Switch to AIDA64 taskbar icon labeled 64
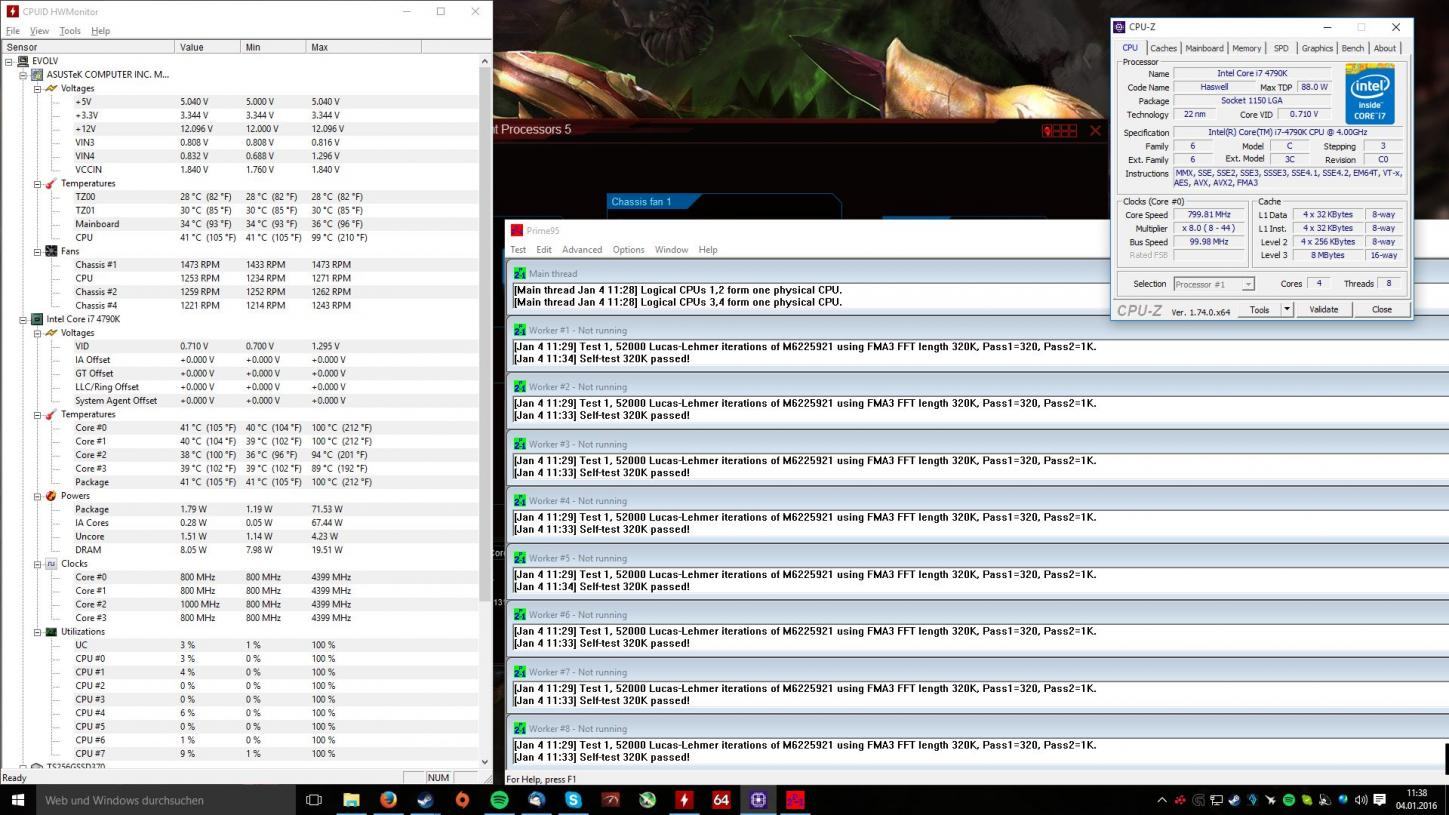 point(721,800)
